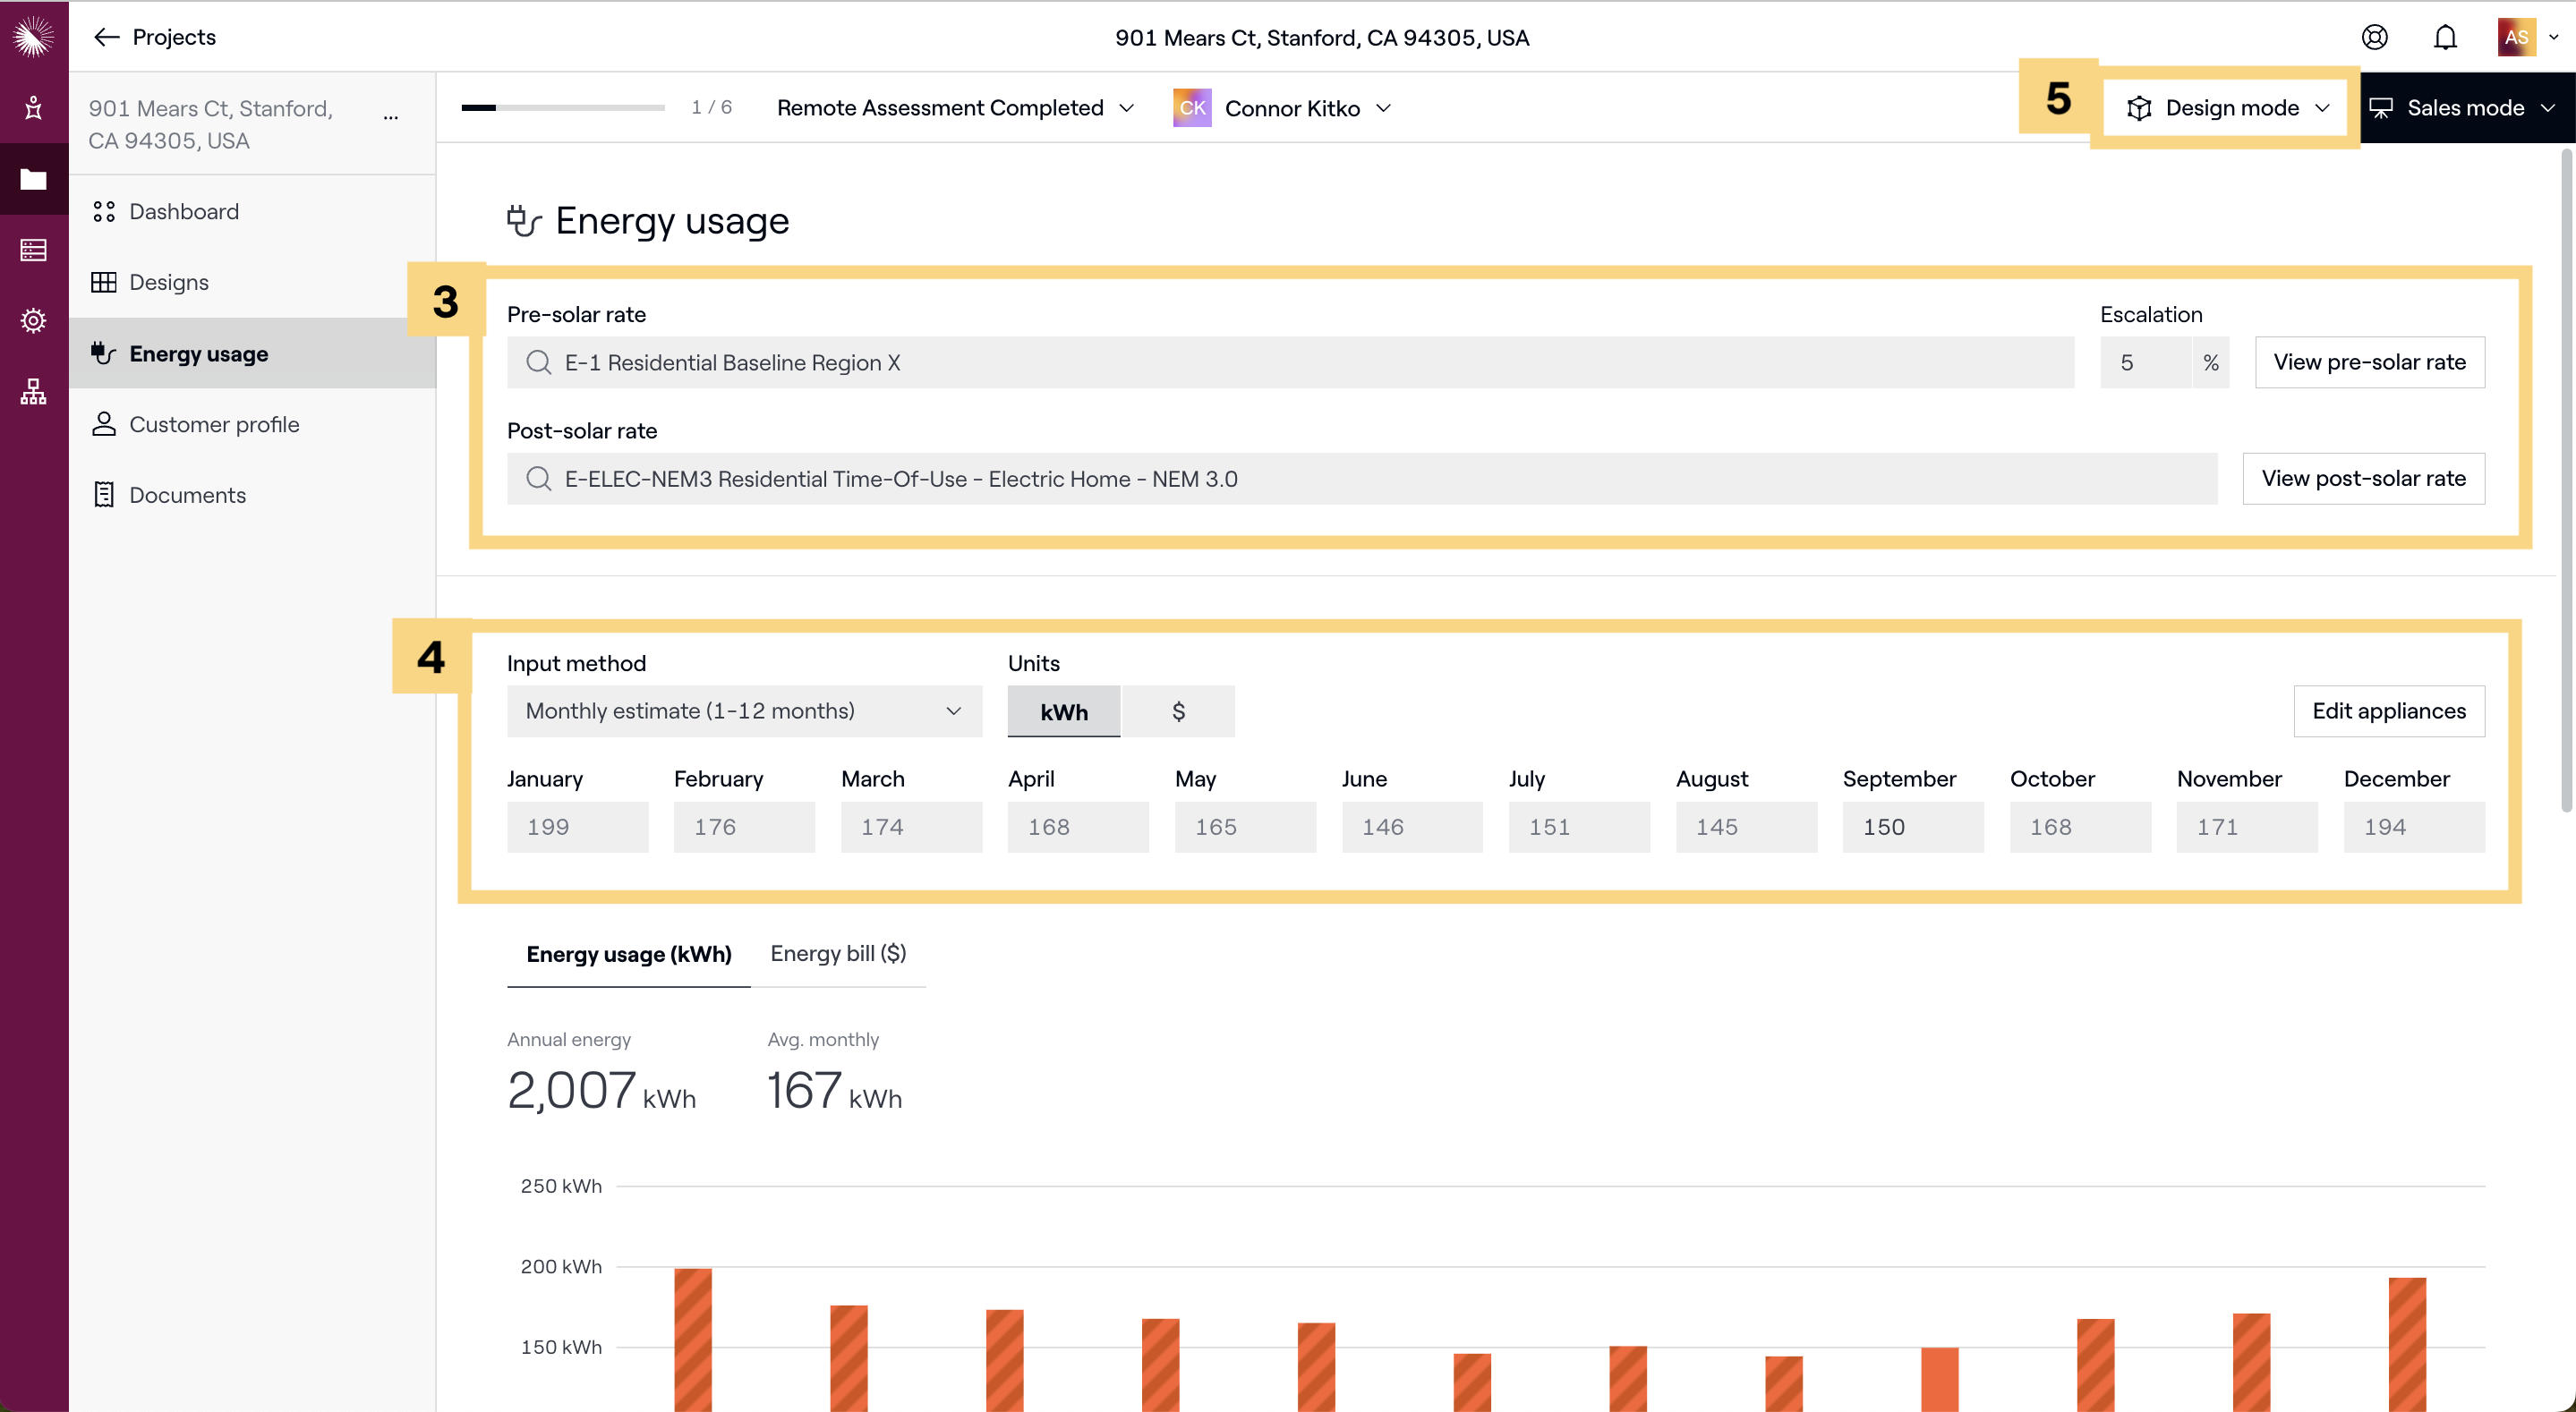Click the help support icon in header
This screenshot has height=1412, width=2576.
point(2374,38)
